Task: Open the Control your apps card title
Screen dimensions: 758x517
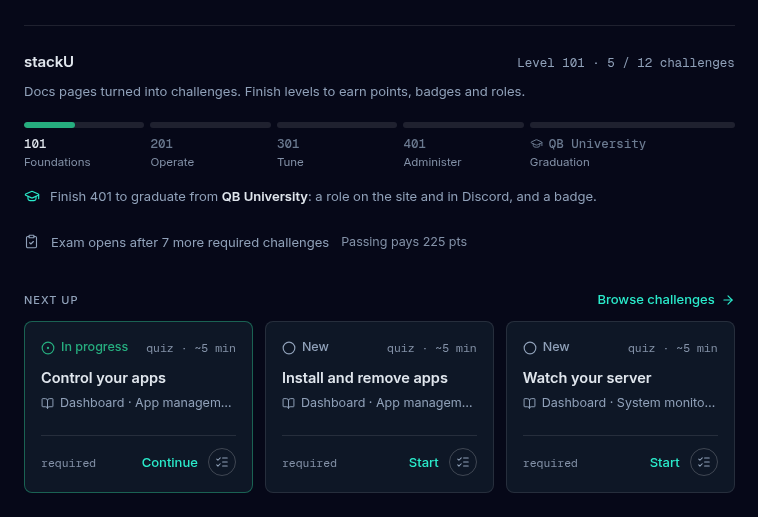Action: pyautogui.click(x=103, y=378)
